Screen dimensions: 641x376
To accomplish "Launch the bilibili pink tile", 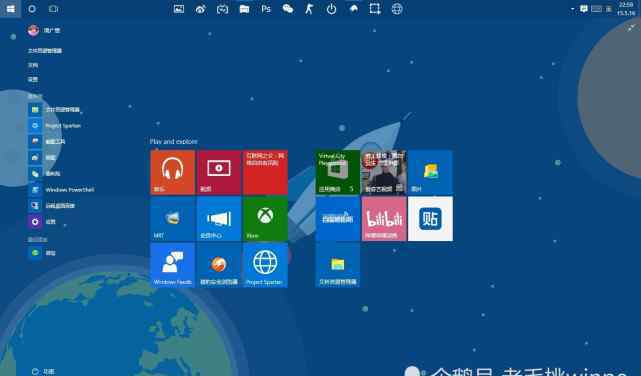I will tap(384, 219).
